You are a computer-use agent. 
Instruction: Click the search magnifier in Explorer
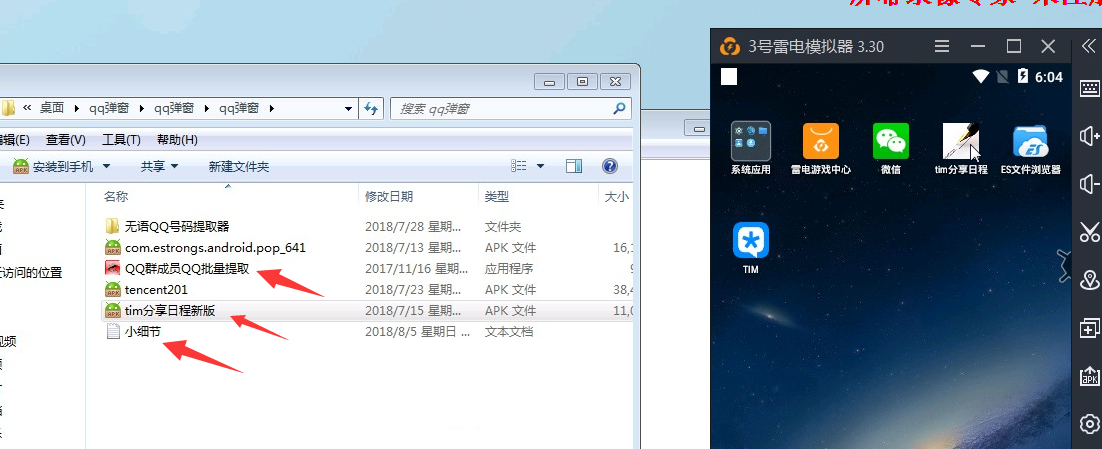619,108
